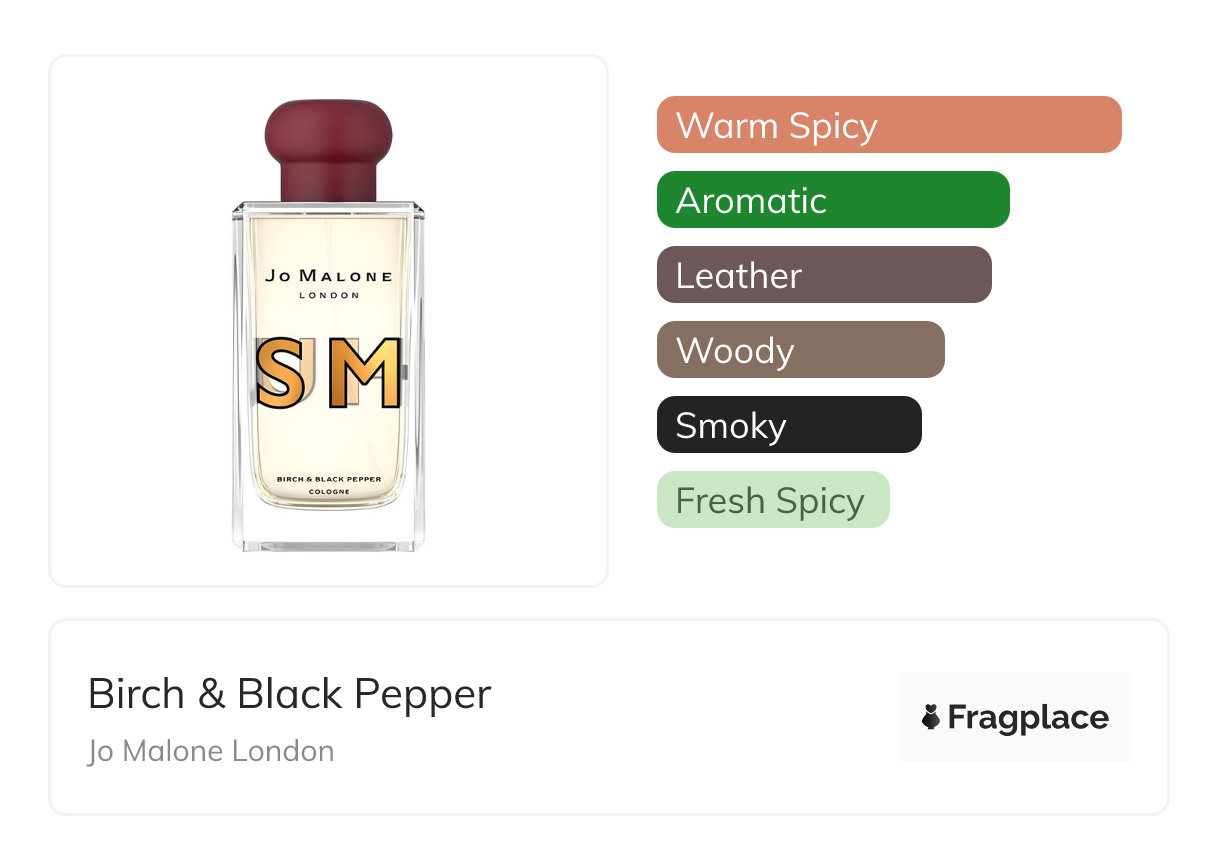1218x864 pixels.
Task: Click the golden S letter on bottle
Action: tap(280, 373)
